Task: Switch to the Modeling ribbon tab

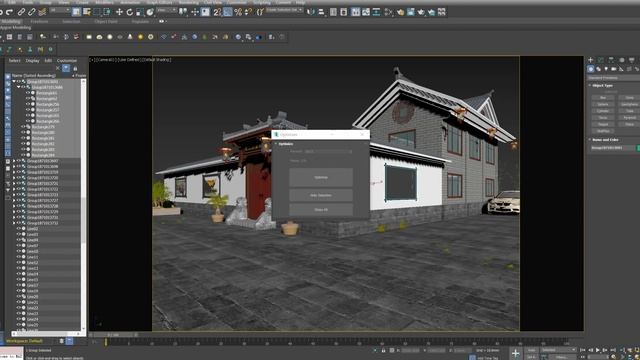Action: (x=11, y=22)
